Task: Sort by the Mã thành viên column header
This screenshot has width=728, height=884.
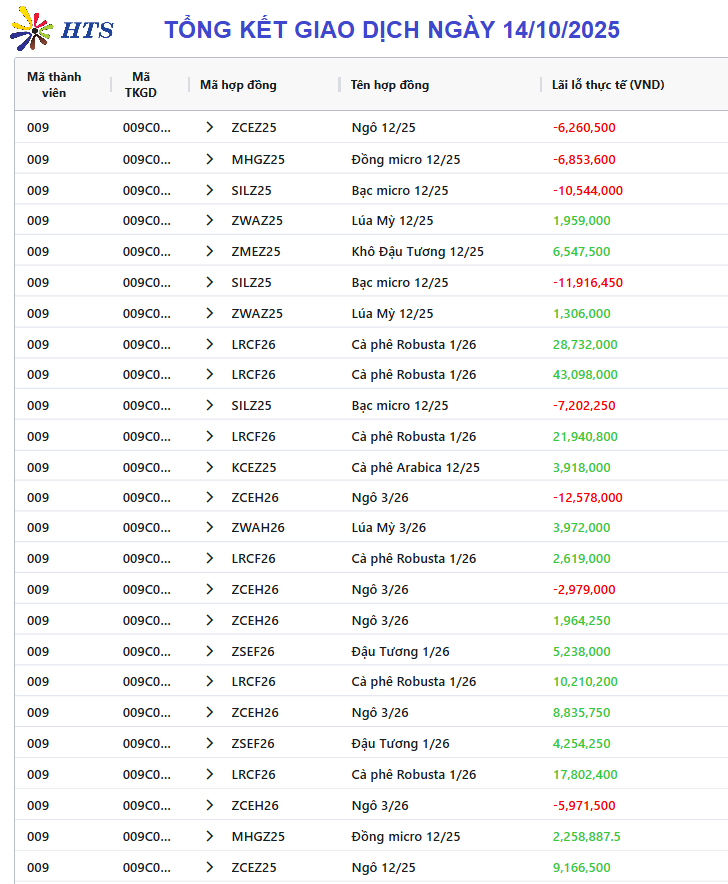Action: pos(54,85)
